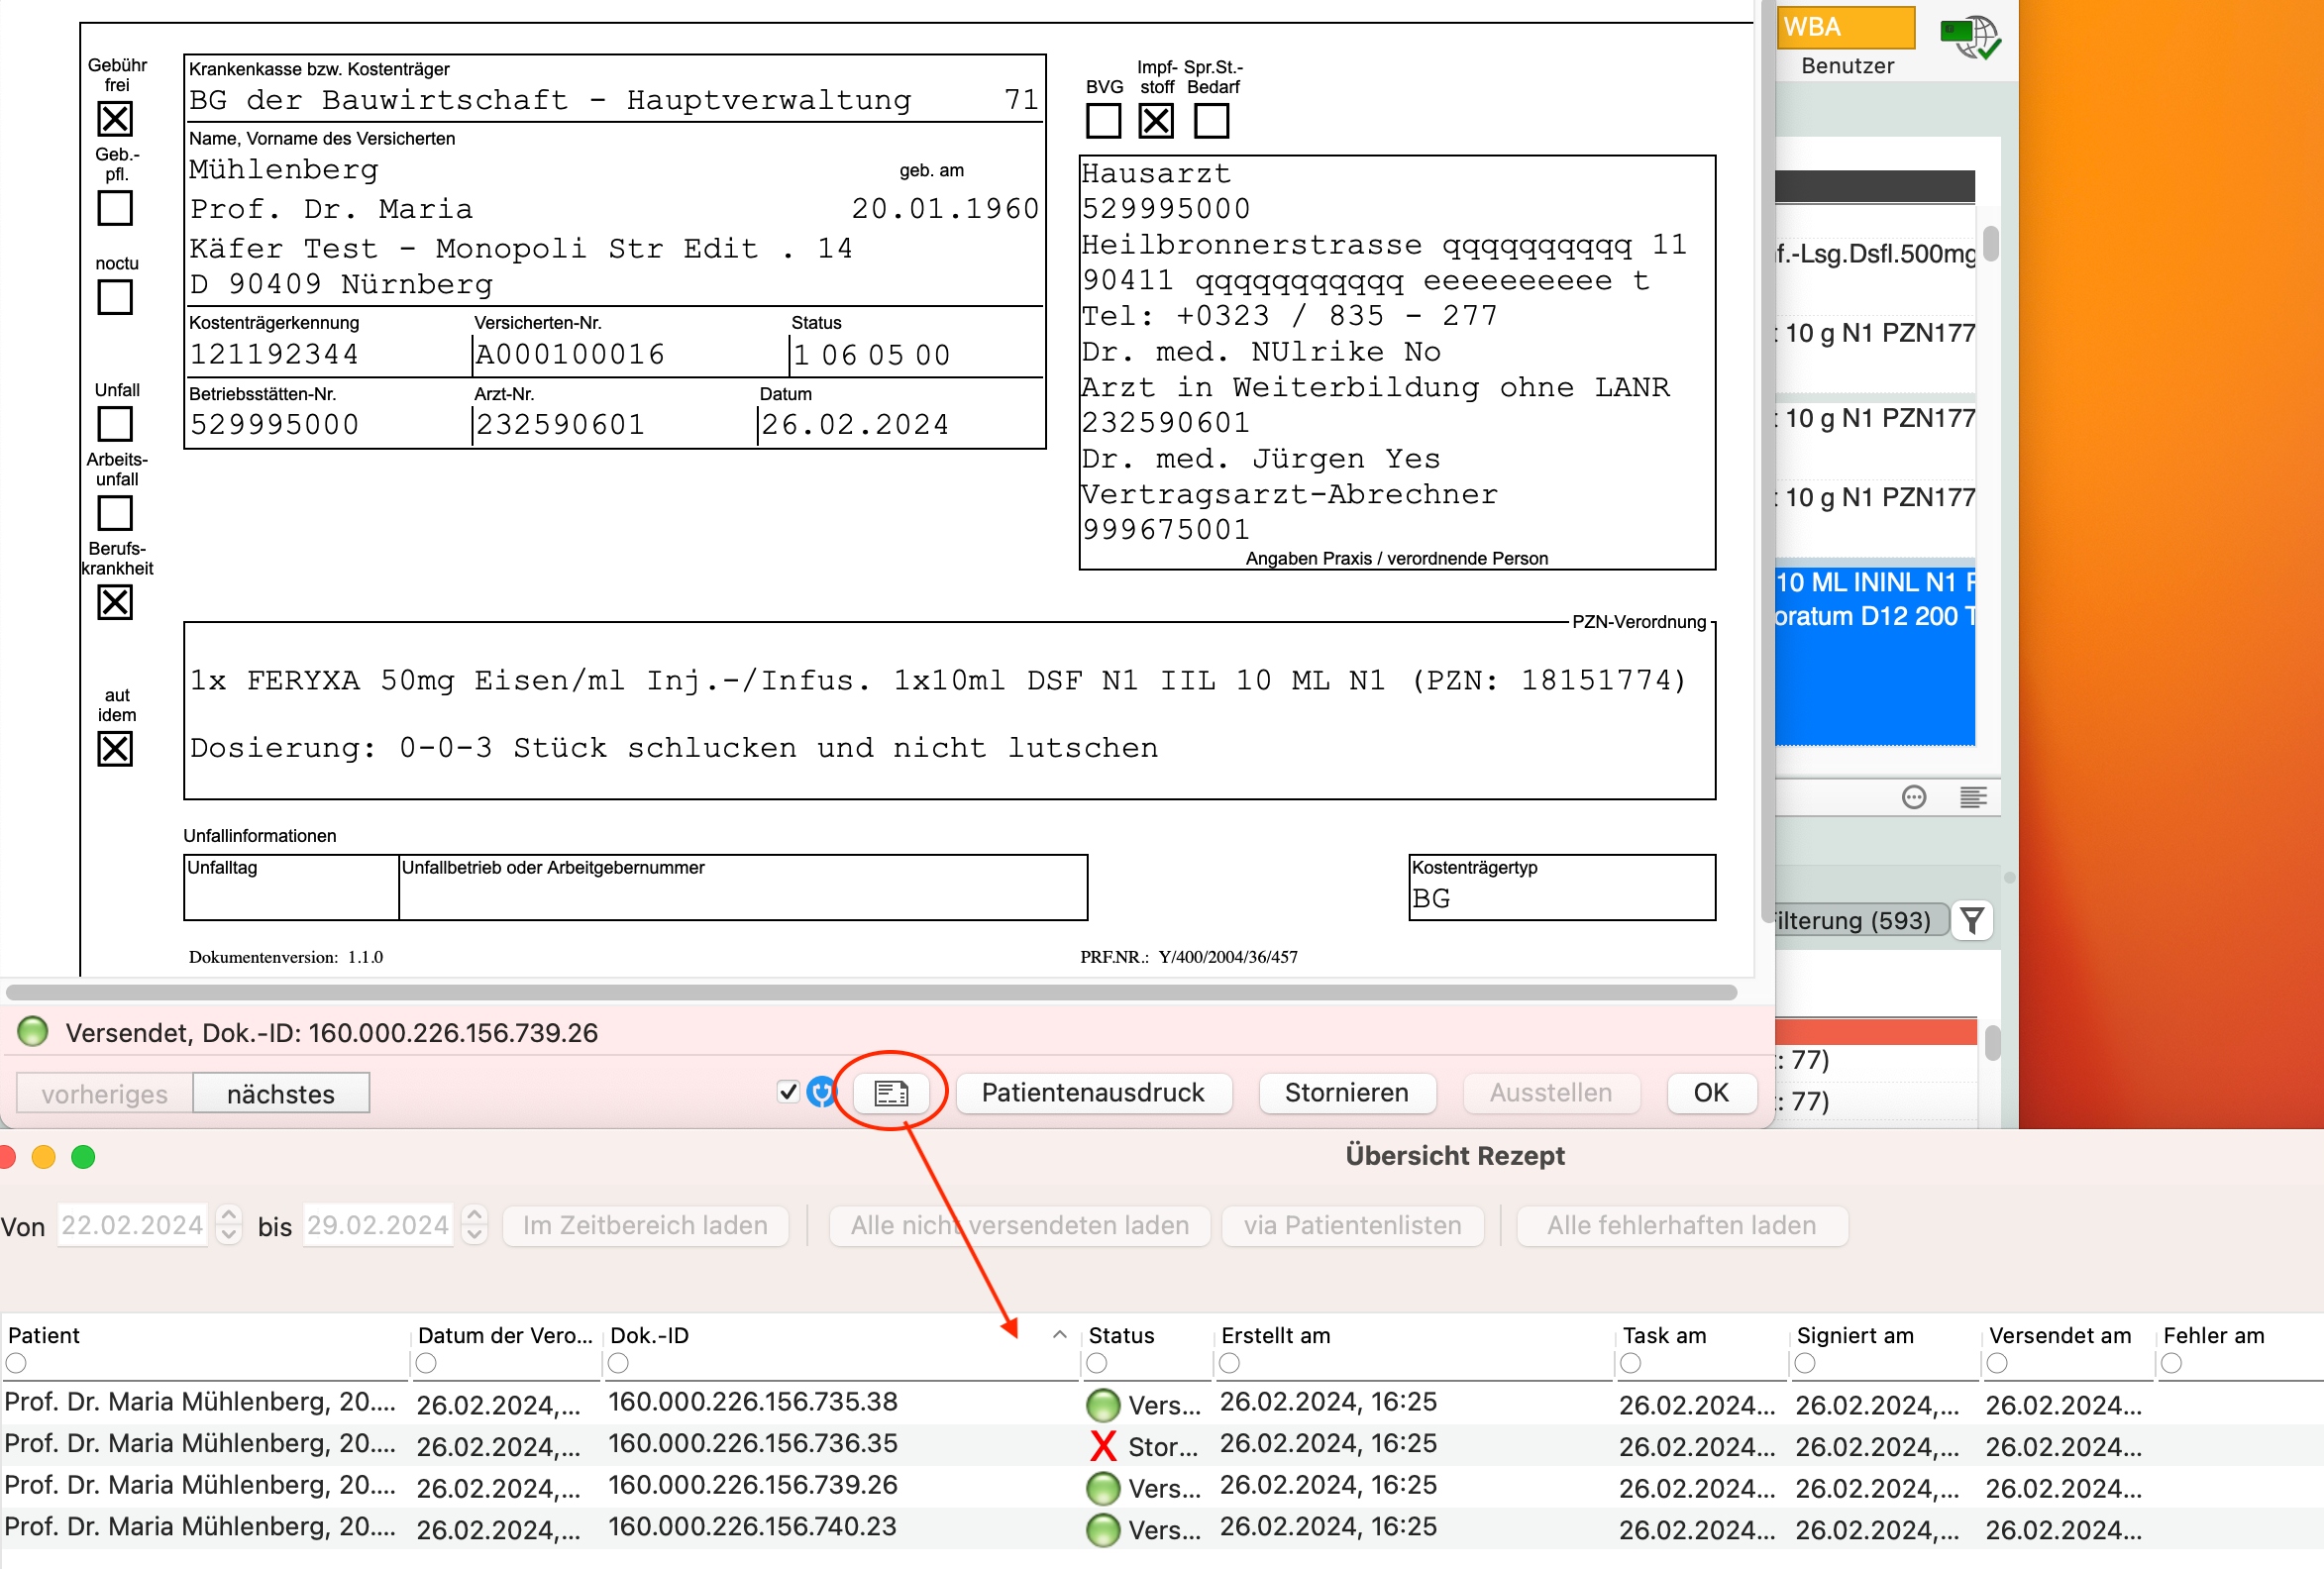Image resolution: width=2324 pixels, height=1569 pixels.
Task: Click the circled ellipsis more-options icon
Action: coord(1913,797)
